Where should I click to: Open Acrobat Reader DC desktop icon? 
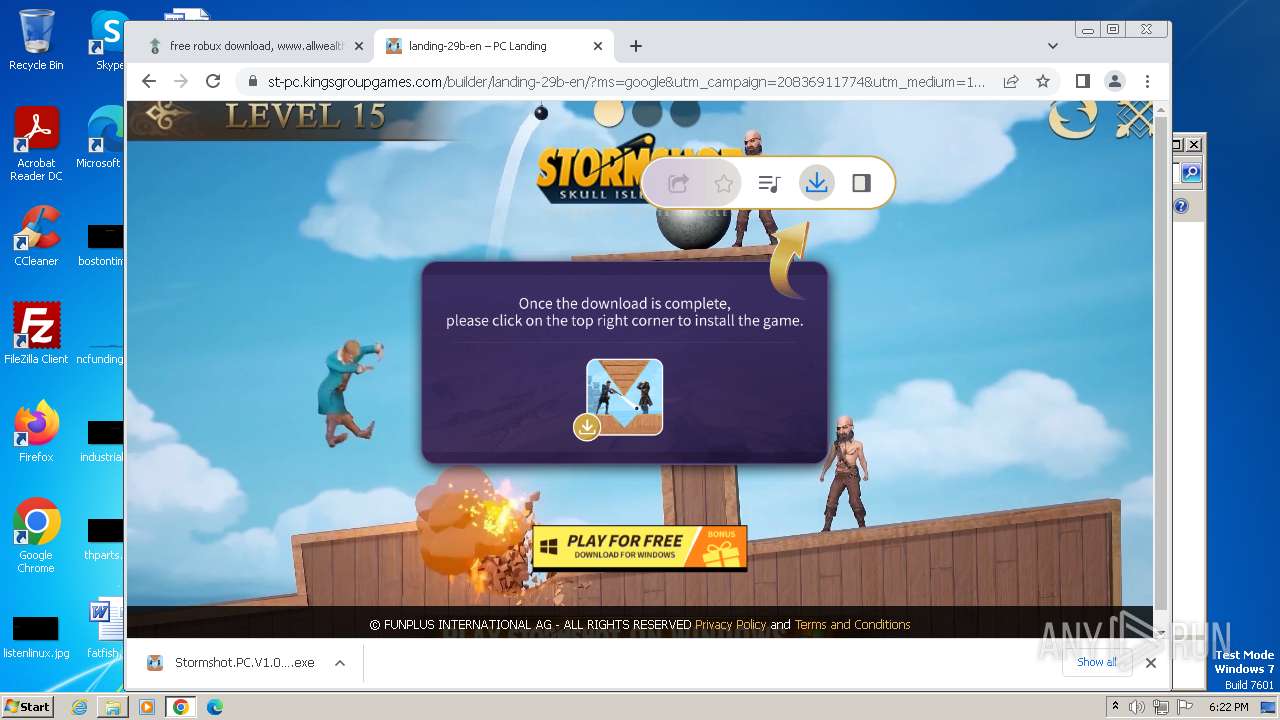[x=36, y=144]
